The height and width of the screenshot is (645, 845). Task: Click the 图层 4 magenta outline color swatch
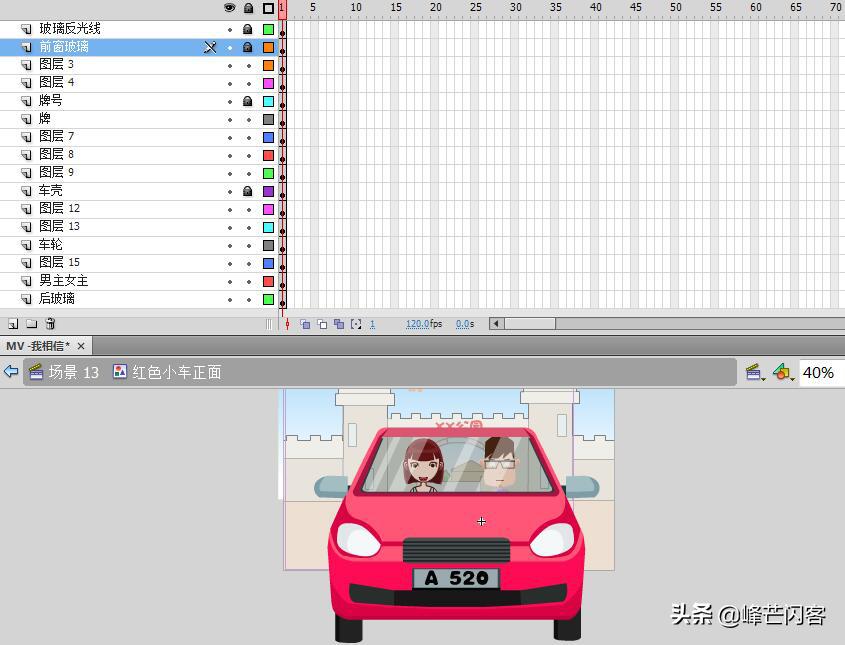[x=268, y=83]
